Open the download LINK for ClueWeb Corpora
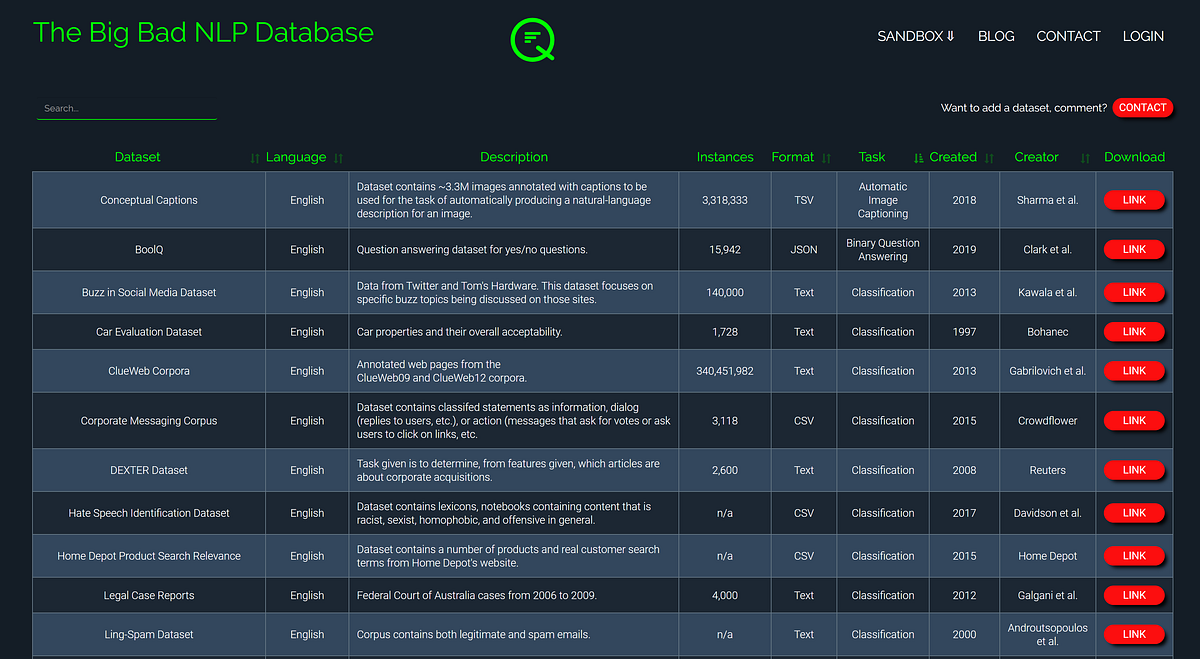The height and width of the screenshot is (659, 1200). tap(1134, 370)
